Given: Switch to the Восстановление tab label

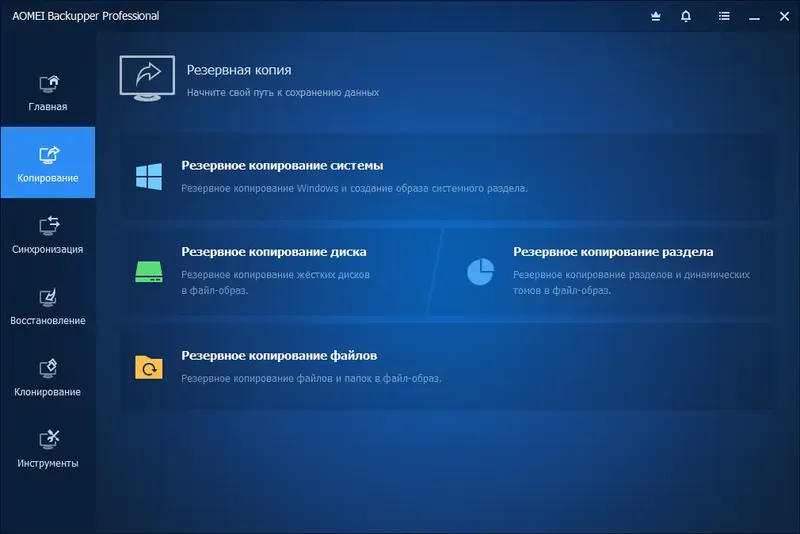Looking at the screenshot, I should point(48,321).
